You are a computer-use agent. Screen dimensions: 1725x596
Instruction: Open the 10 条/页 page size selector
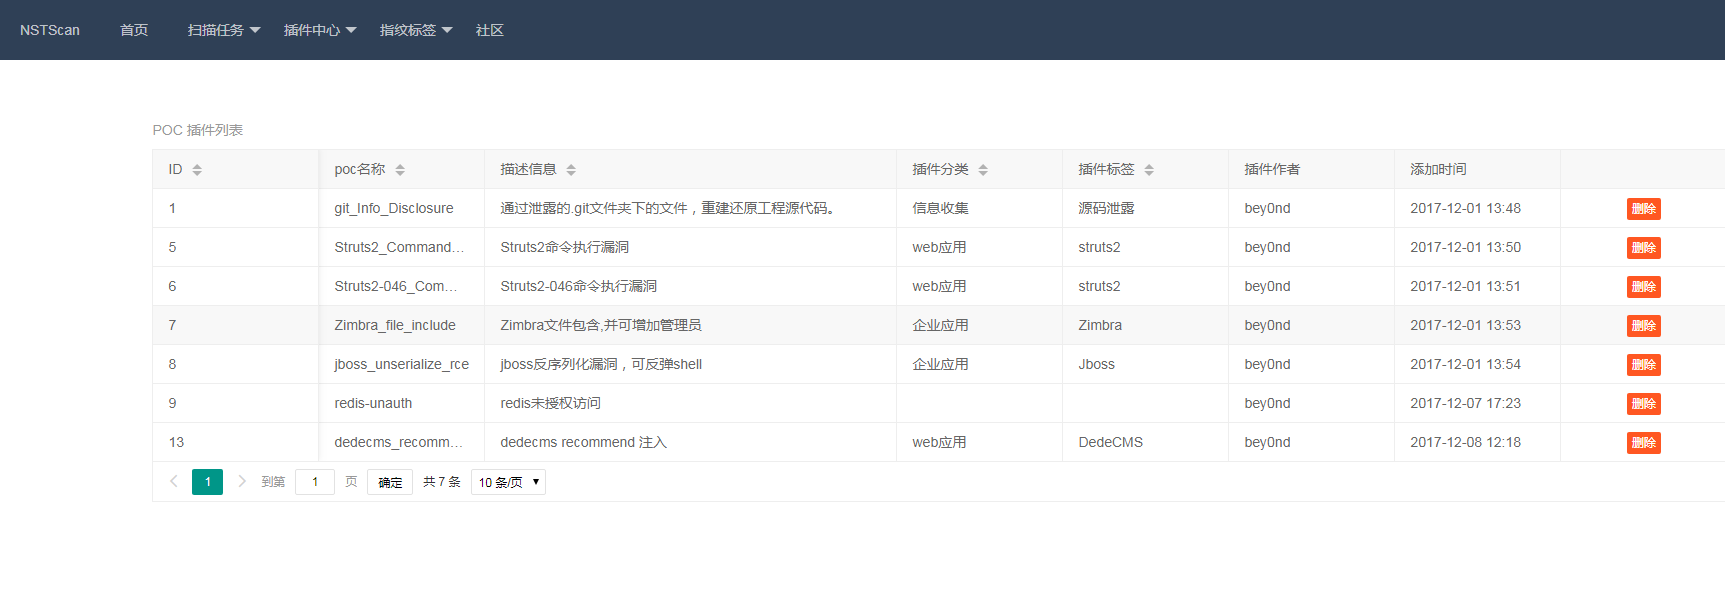pos(508,482)
